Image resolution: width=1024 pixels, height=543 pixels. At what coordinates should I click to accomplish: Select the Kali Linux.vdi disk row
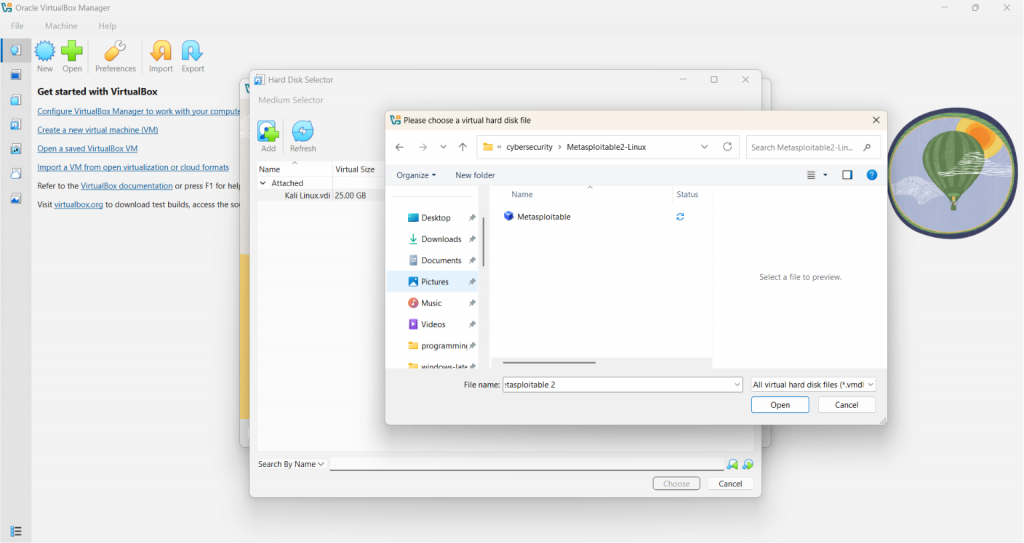321,195
